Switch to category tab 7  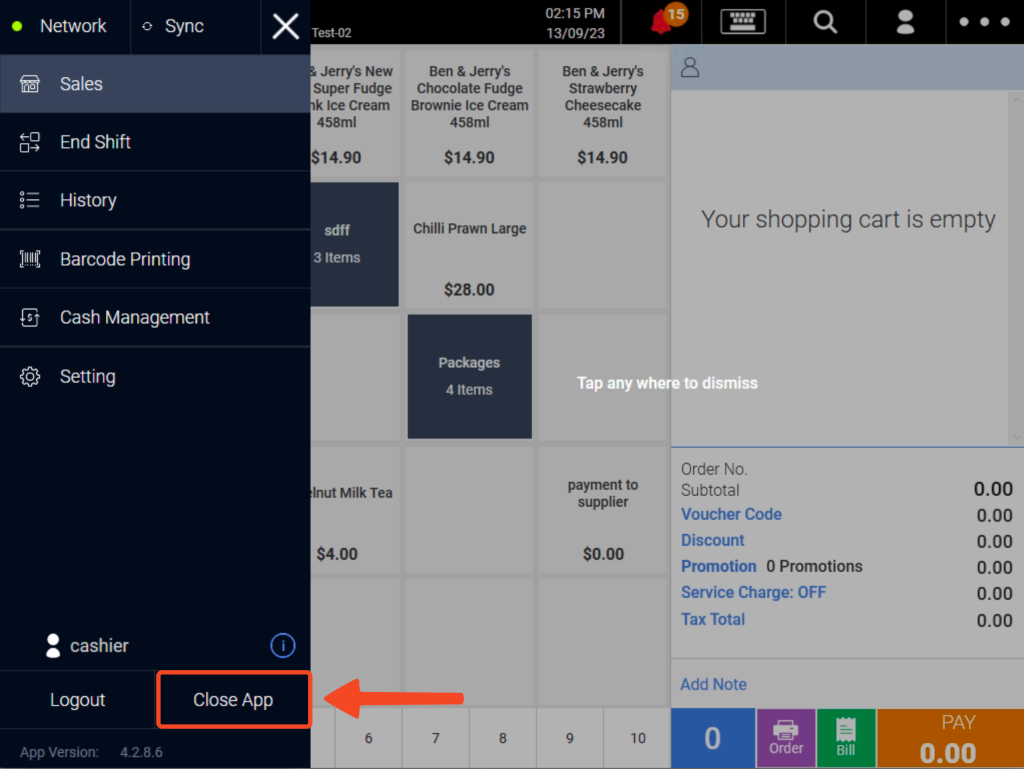tap(435, 738)
